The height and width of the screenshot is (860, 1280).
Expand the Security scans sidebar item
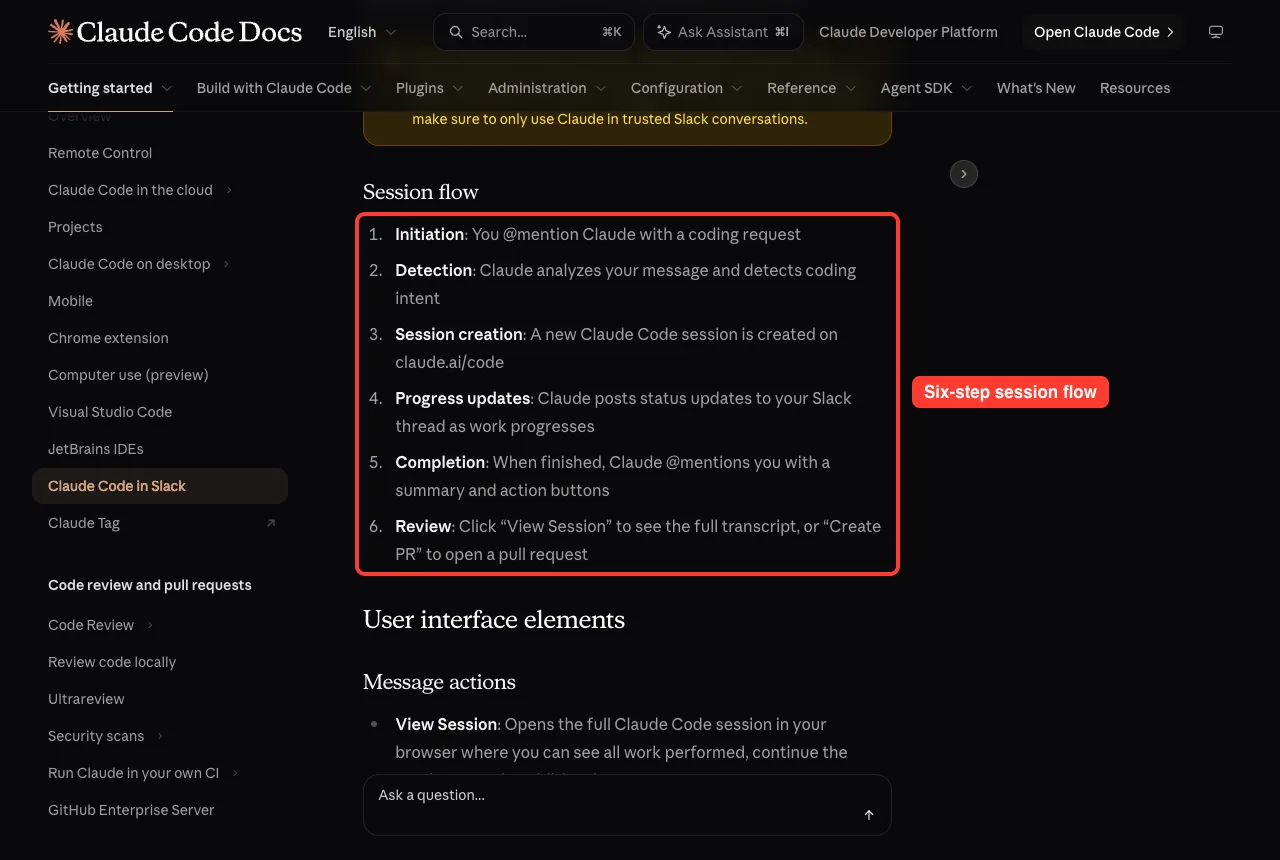(160, 736)
